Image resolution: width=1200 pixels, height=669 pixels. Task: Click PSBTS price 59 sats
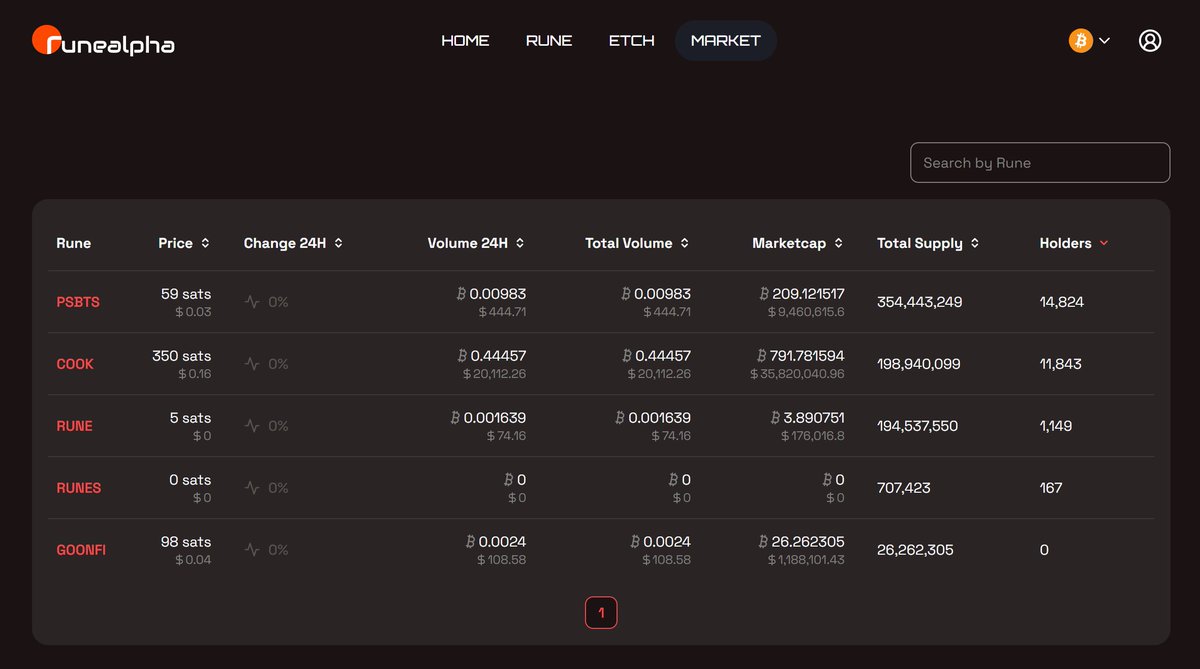[x=186, y=294]
